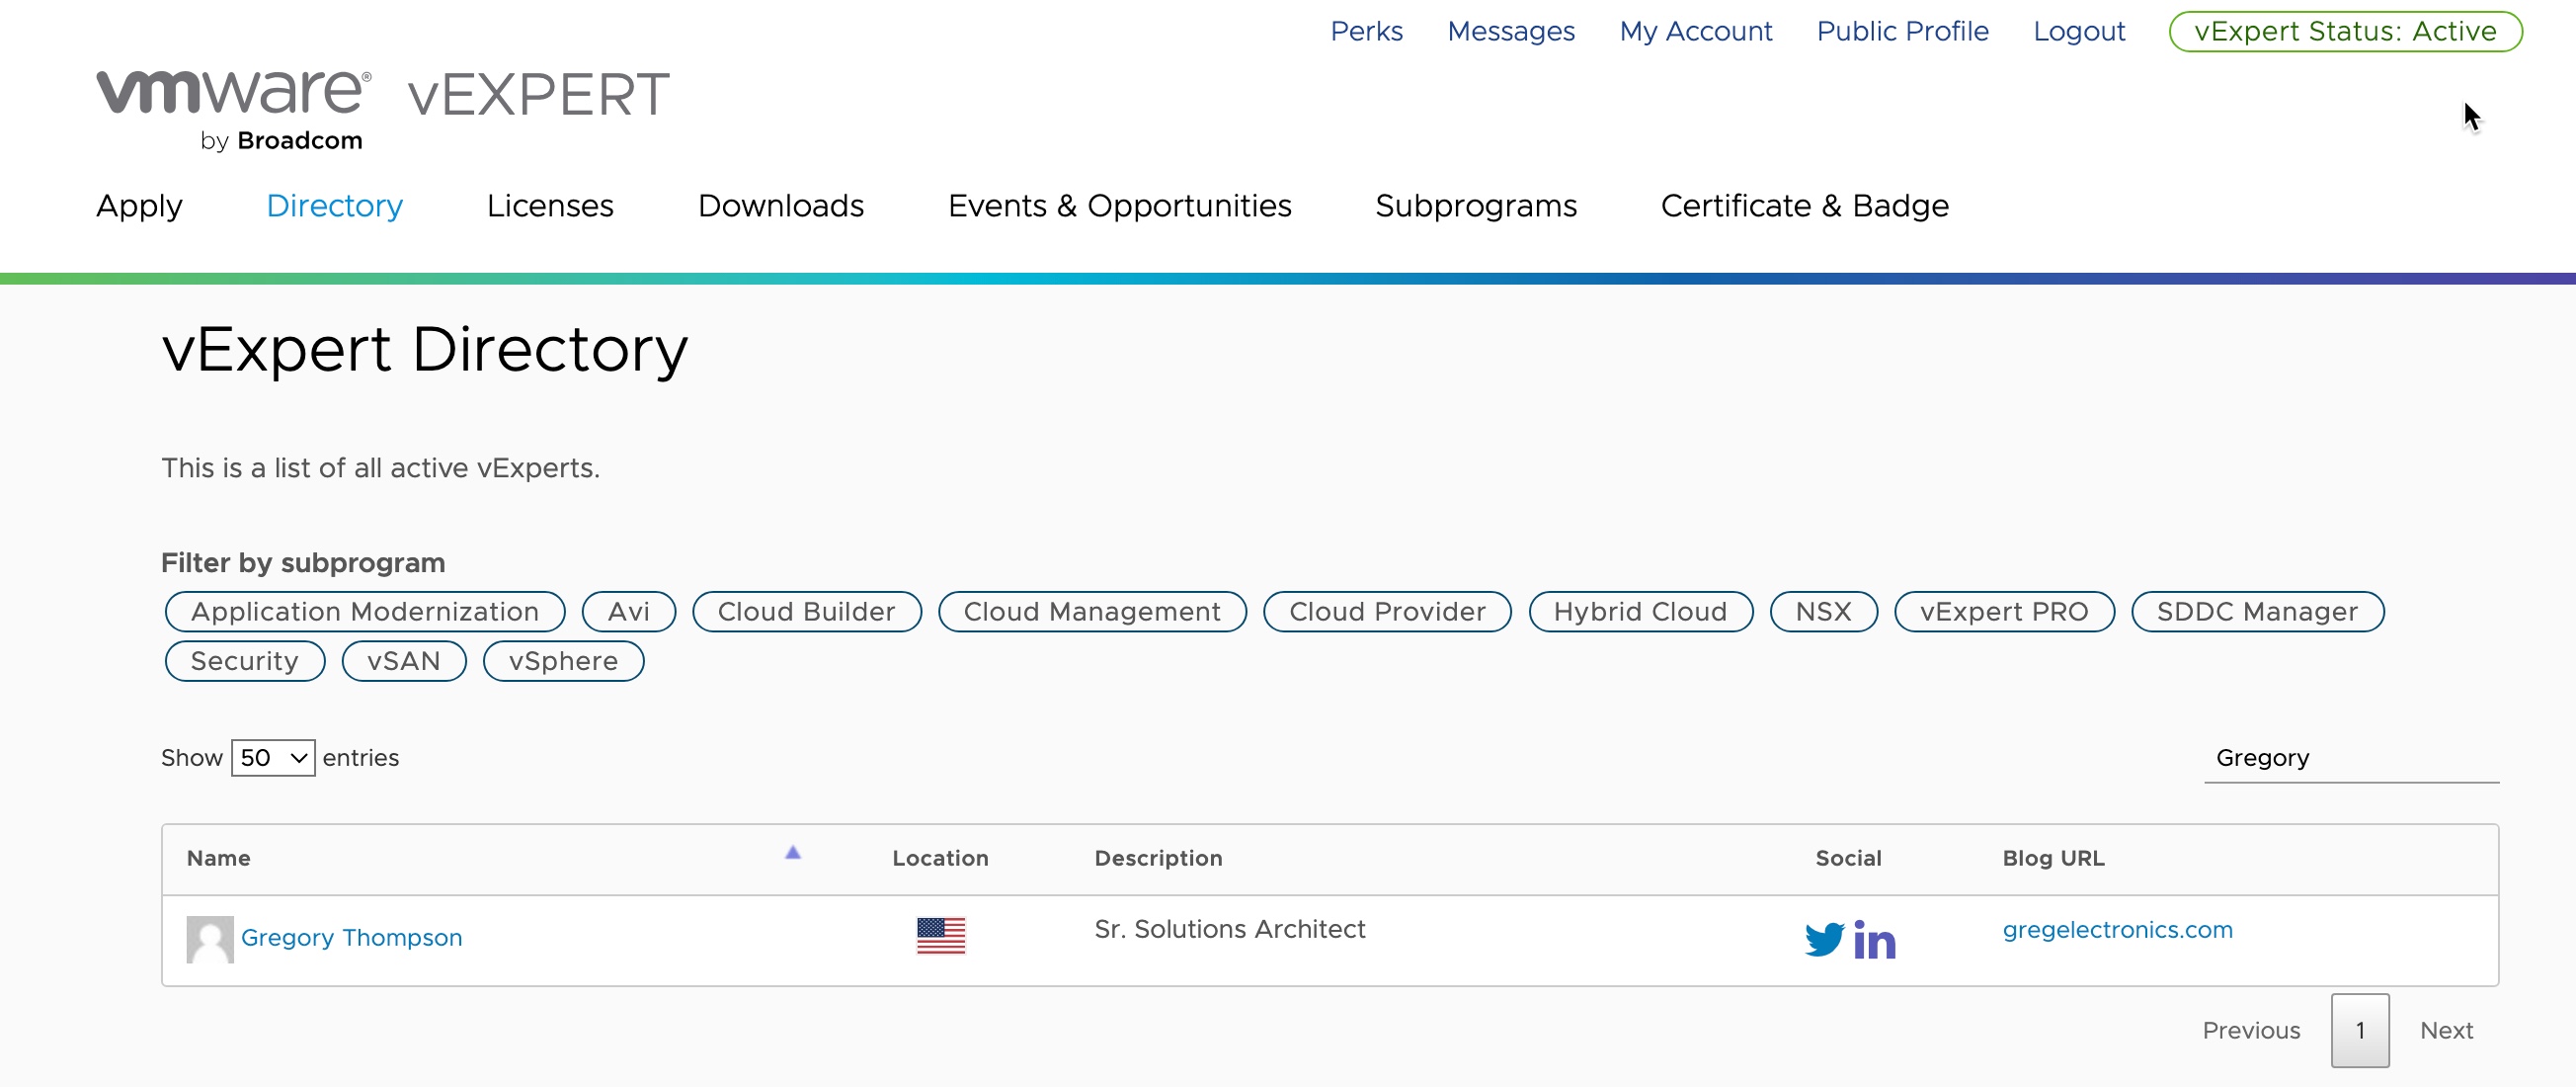This screenshot has width=2576, height=1087.
Task: Sort by Name column arrow
Action: click(x=793, y=853)
